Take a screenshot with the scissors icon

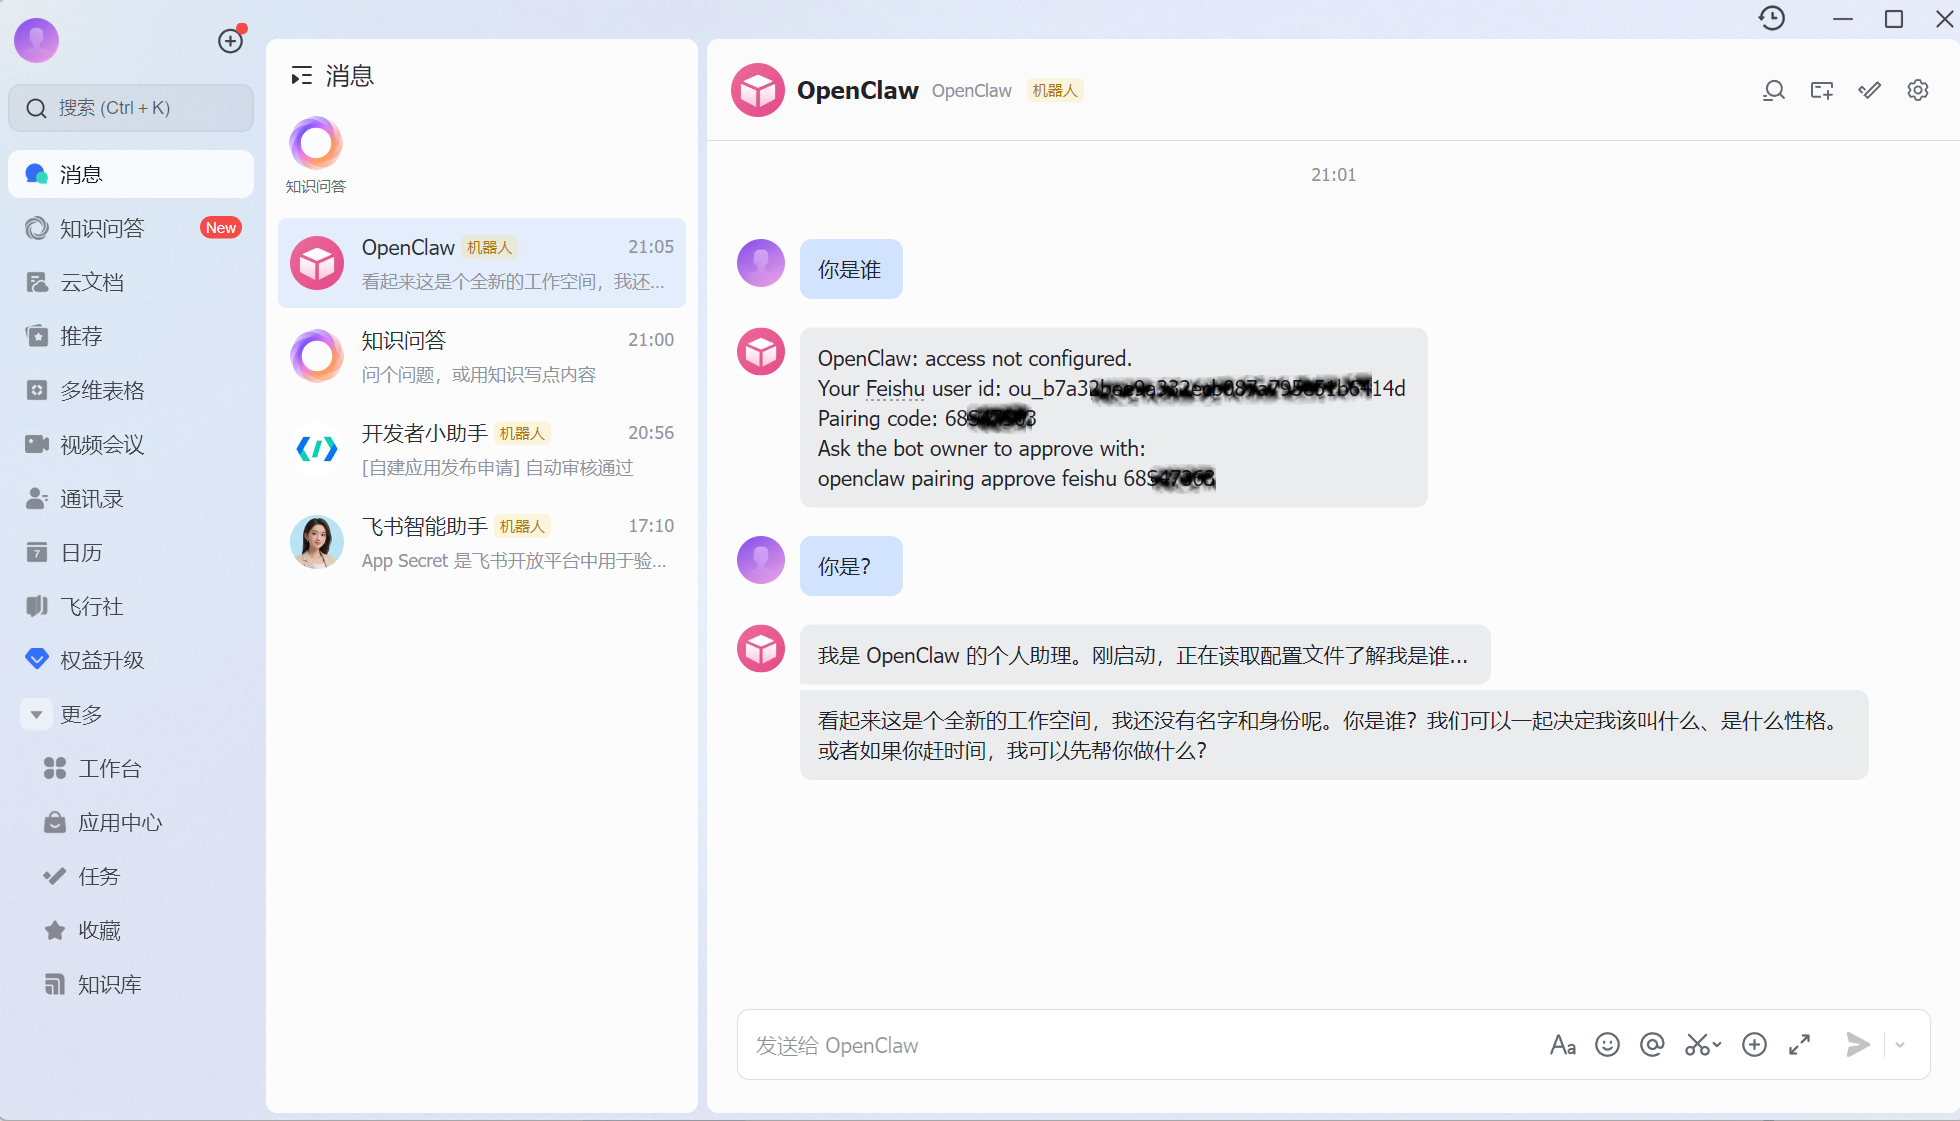(1695, 1044)
